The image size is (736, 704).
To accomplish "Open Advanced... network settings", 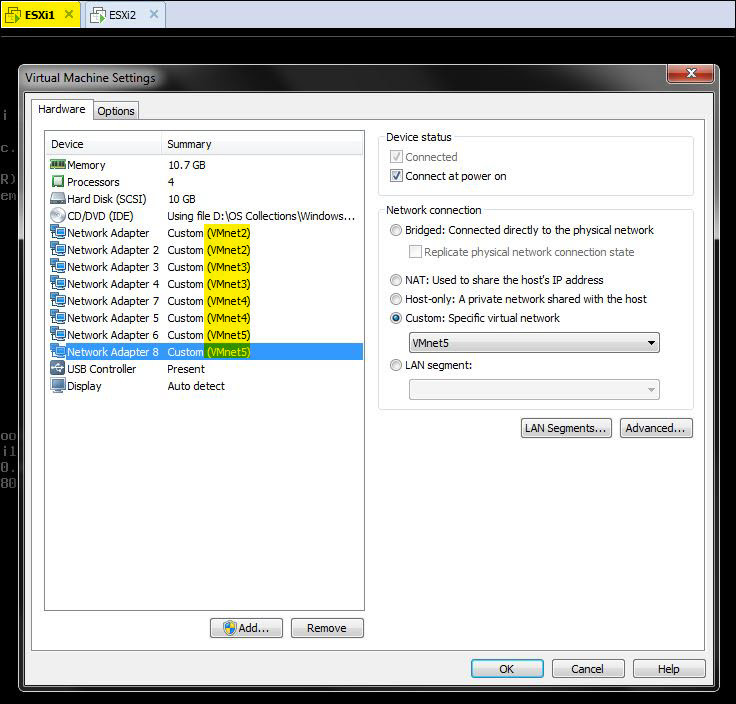I will click(x=656, y=428).
